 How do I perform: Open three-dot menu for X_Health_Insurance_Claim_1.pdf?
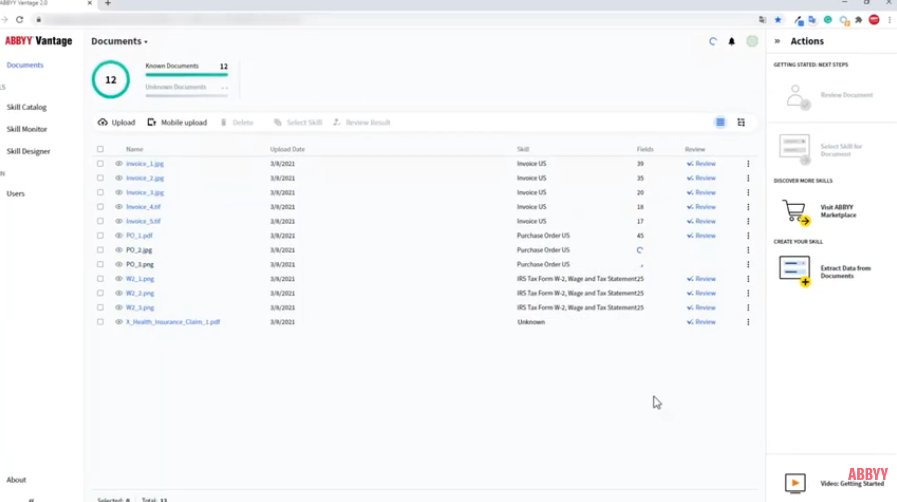coord(748,322)
